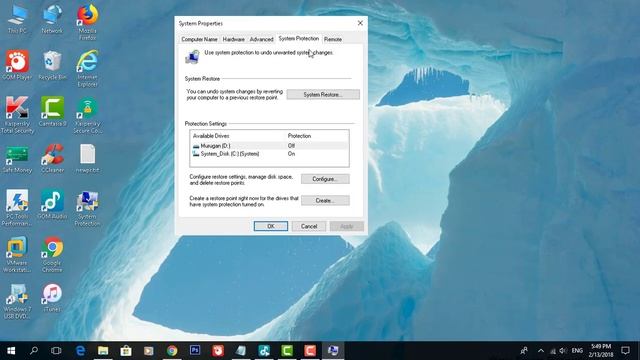
Task: Open This PC desktop icon
Action: [x=17, y=19]
